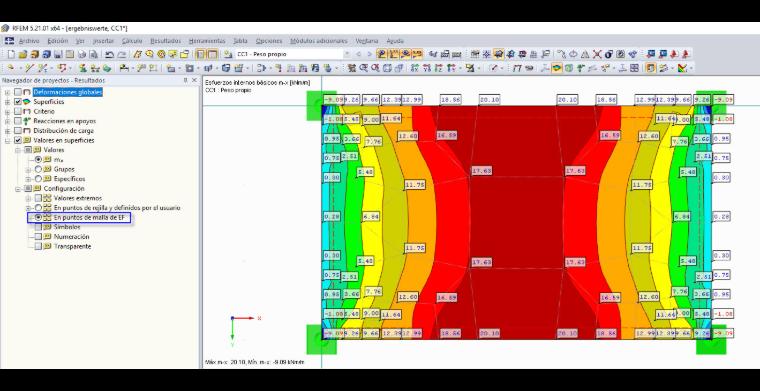Image resolution: width=760 pixels, height=391 pixels.
Task: Click the bottom-right green support node
Action: pos(712,339)
